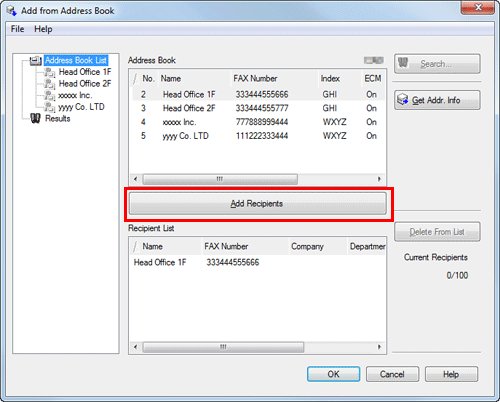Image resolution: width=500 pixels, height=402 pixels.
Task: Click the Head Office 2F contact icon in tree
Action: point(50,84)
